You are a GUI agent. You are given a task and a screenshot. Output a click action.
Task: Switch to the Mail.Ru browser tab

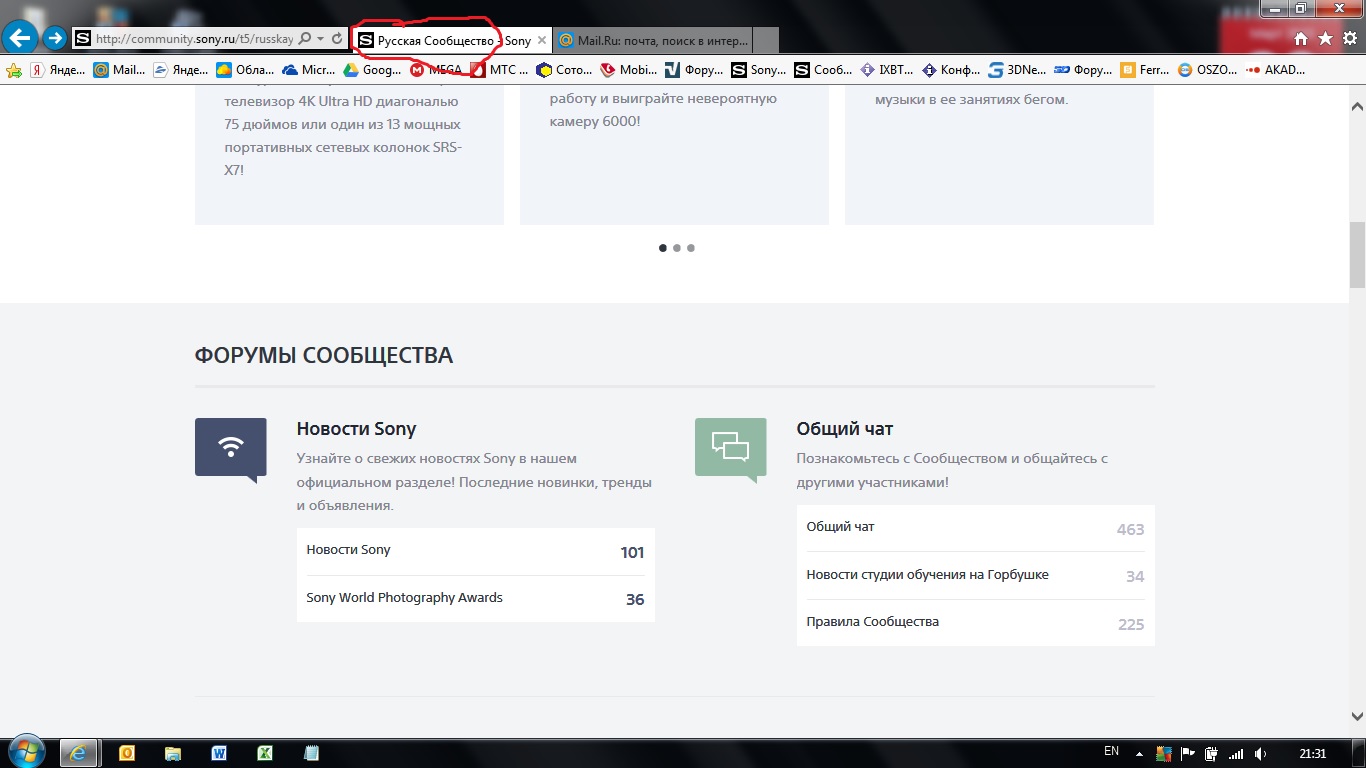655,41
